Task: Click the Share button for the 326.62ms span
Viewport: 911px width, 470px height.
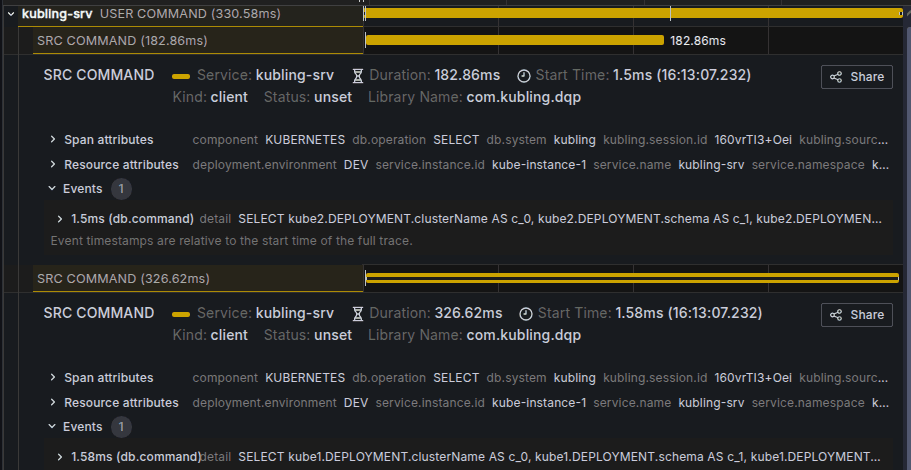Action: (x=857, y=315)
